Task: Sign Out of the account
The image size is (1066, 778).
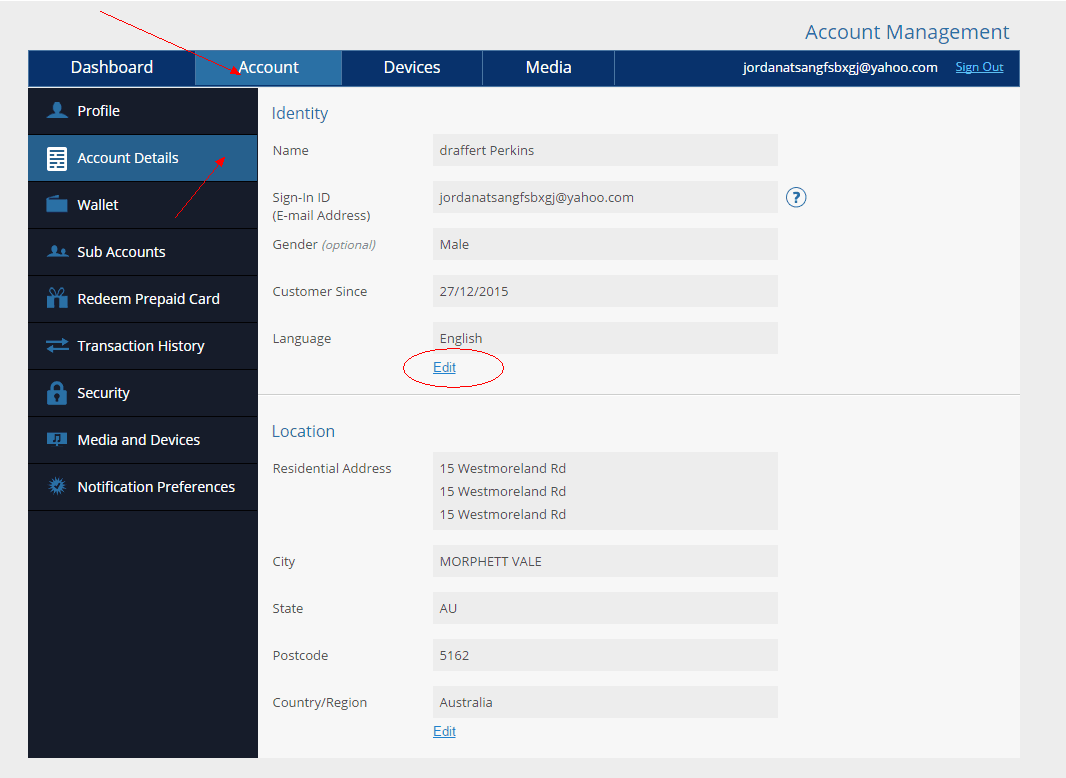Action: coord(979,67)
